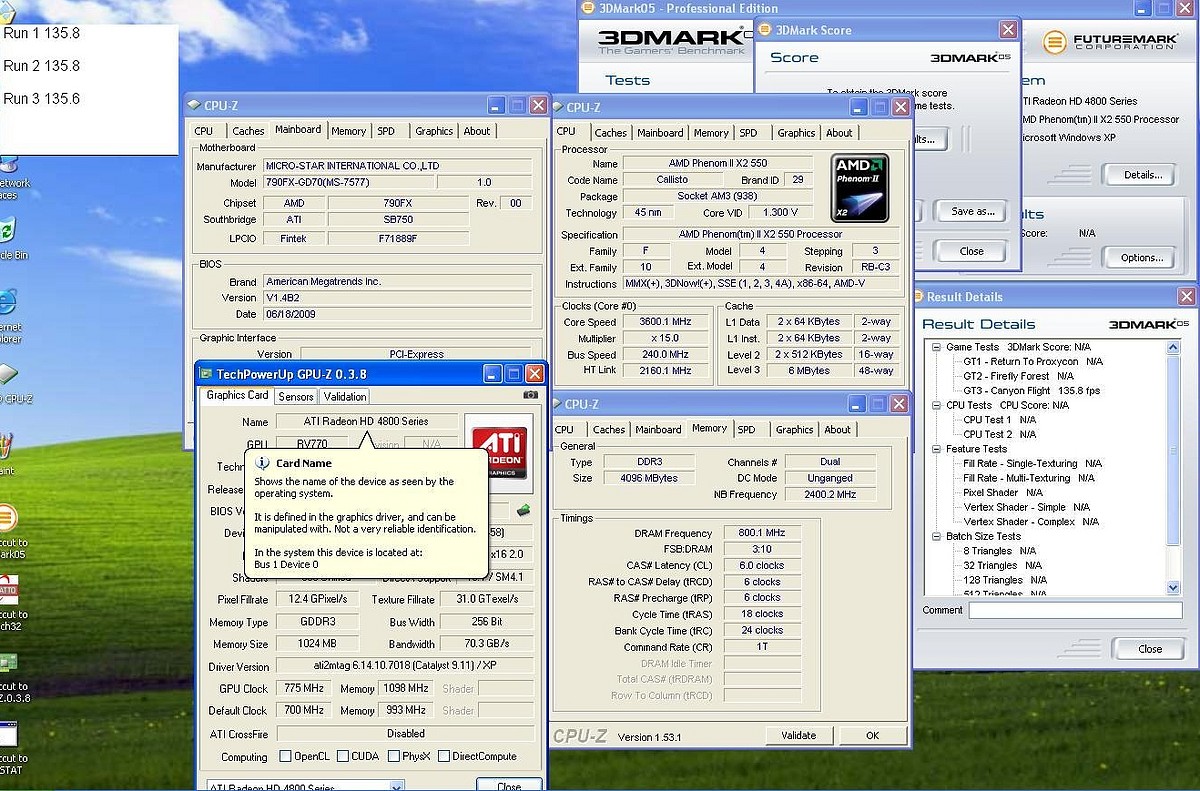The height and width of the screenshot is (791, 1200).
Task: Enable the OpenCL checkbox
Action: [286, 756]
